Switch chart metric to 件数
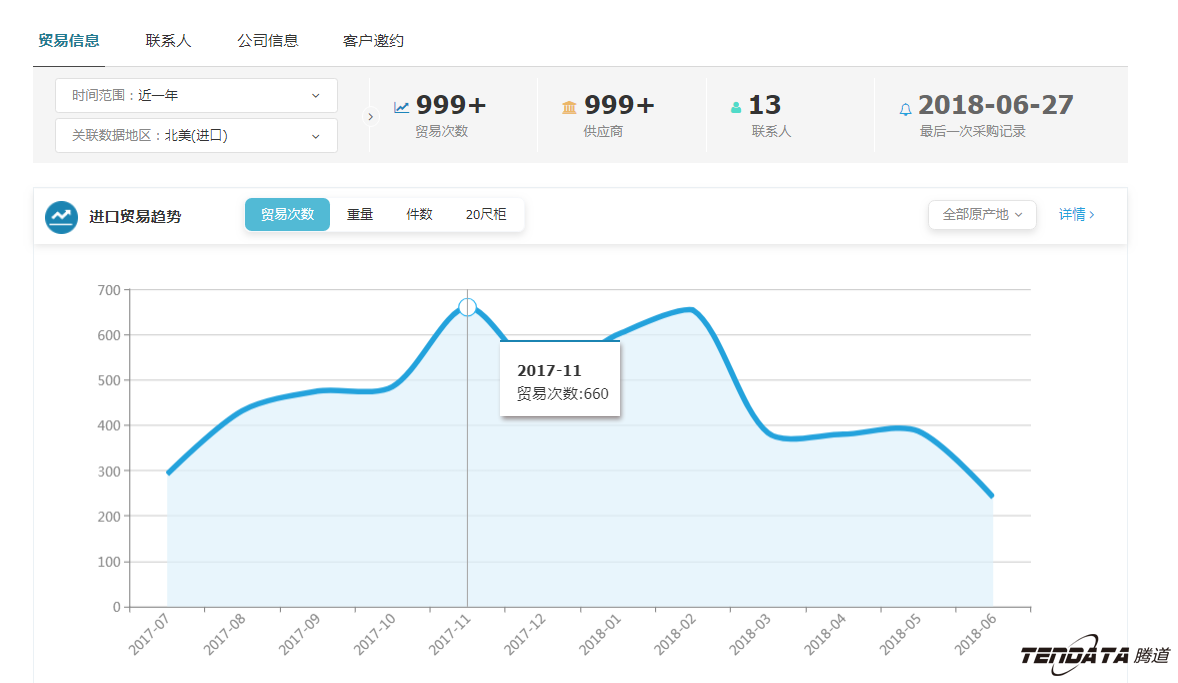The height and width of the screenshot is (683, 1178). 419,214
